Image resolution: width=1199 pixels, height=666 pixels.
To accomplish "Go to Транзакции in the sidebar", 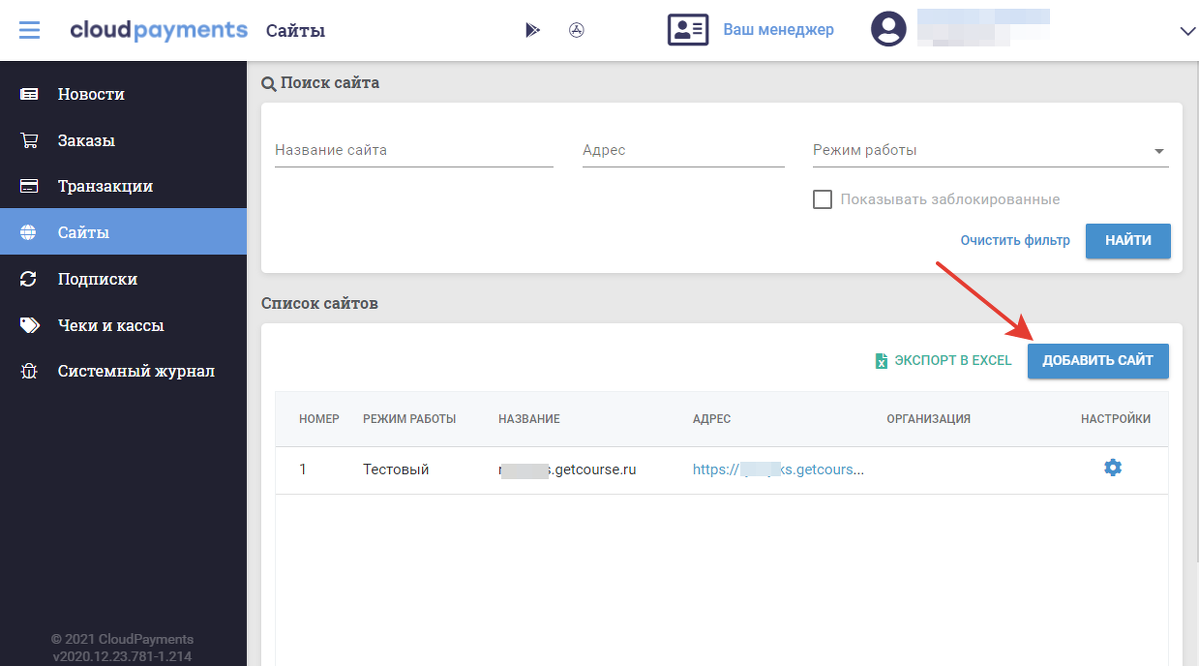I will pos(105,186).
